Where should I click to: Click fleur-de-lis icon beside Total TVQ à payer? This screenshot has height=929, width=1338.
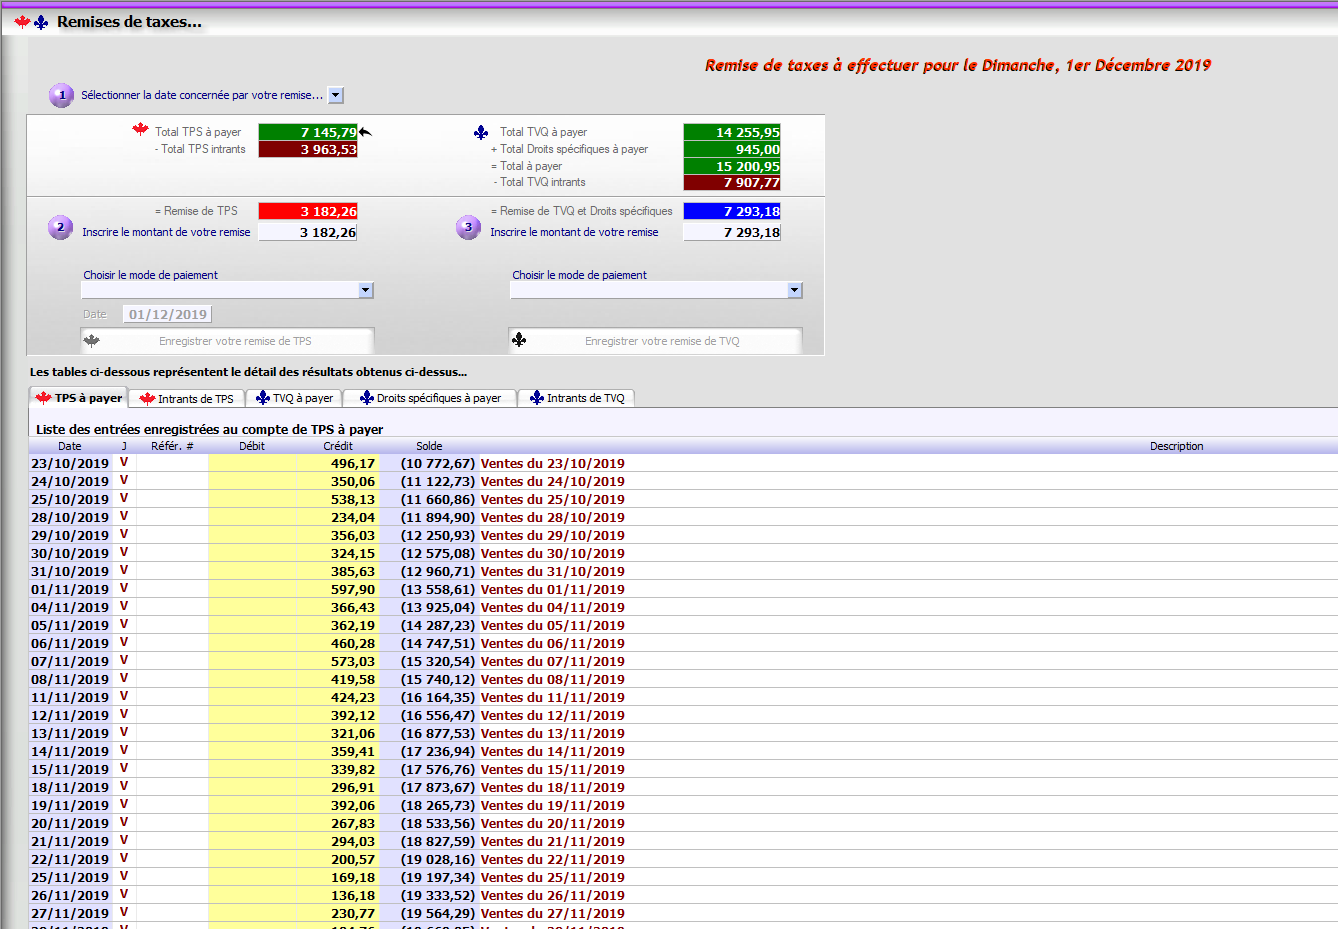[481, 132]
